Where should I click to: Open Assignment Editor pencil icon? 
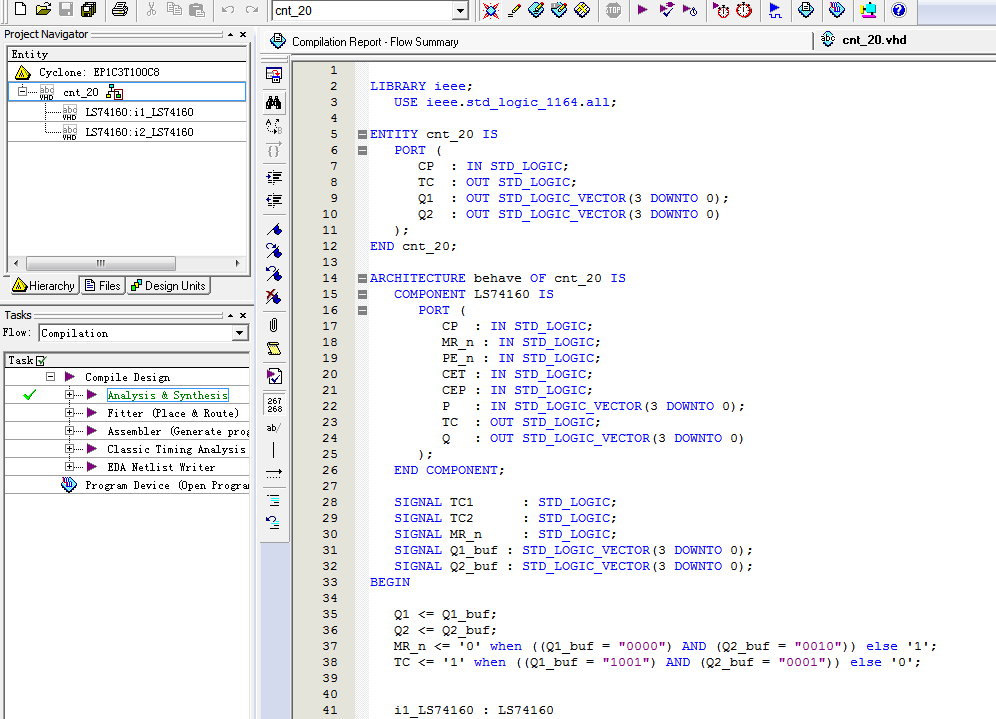coord(514,10)
